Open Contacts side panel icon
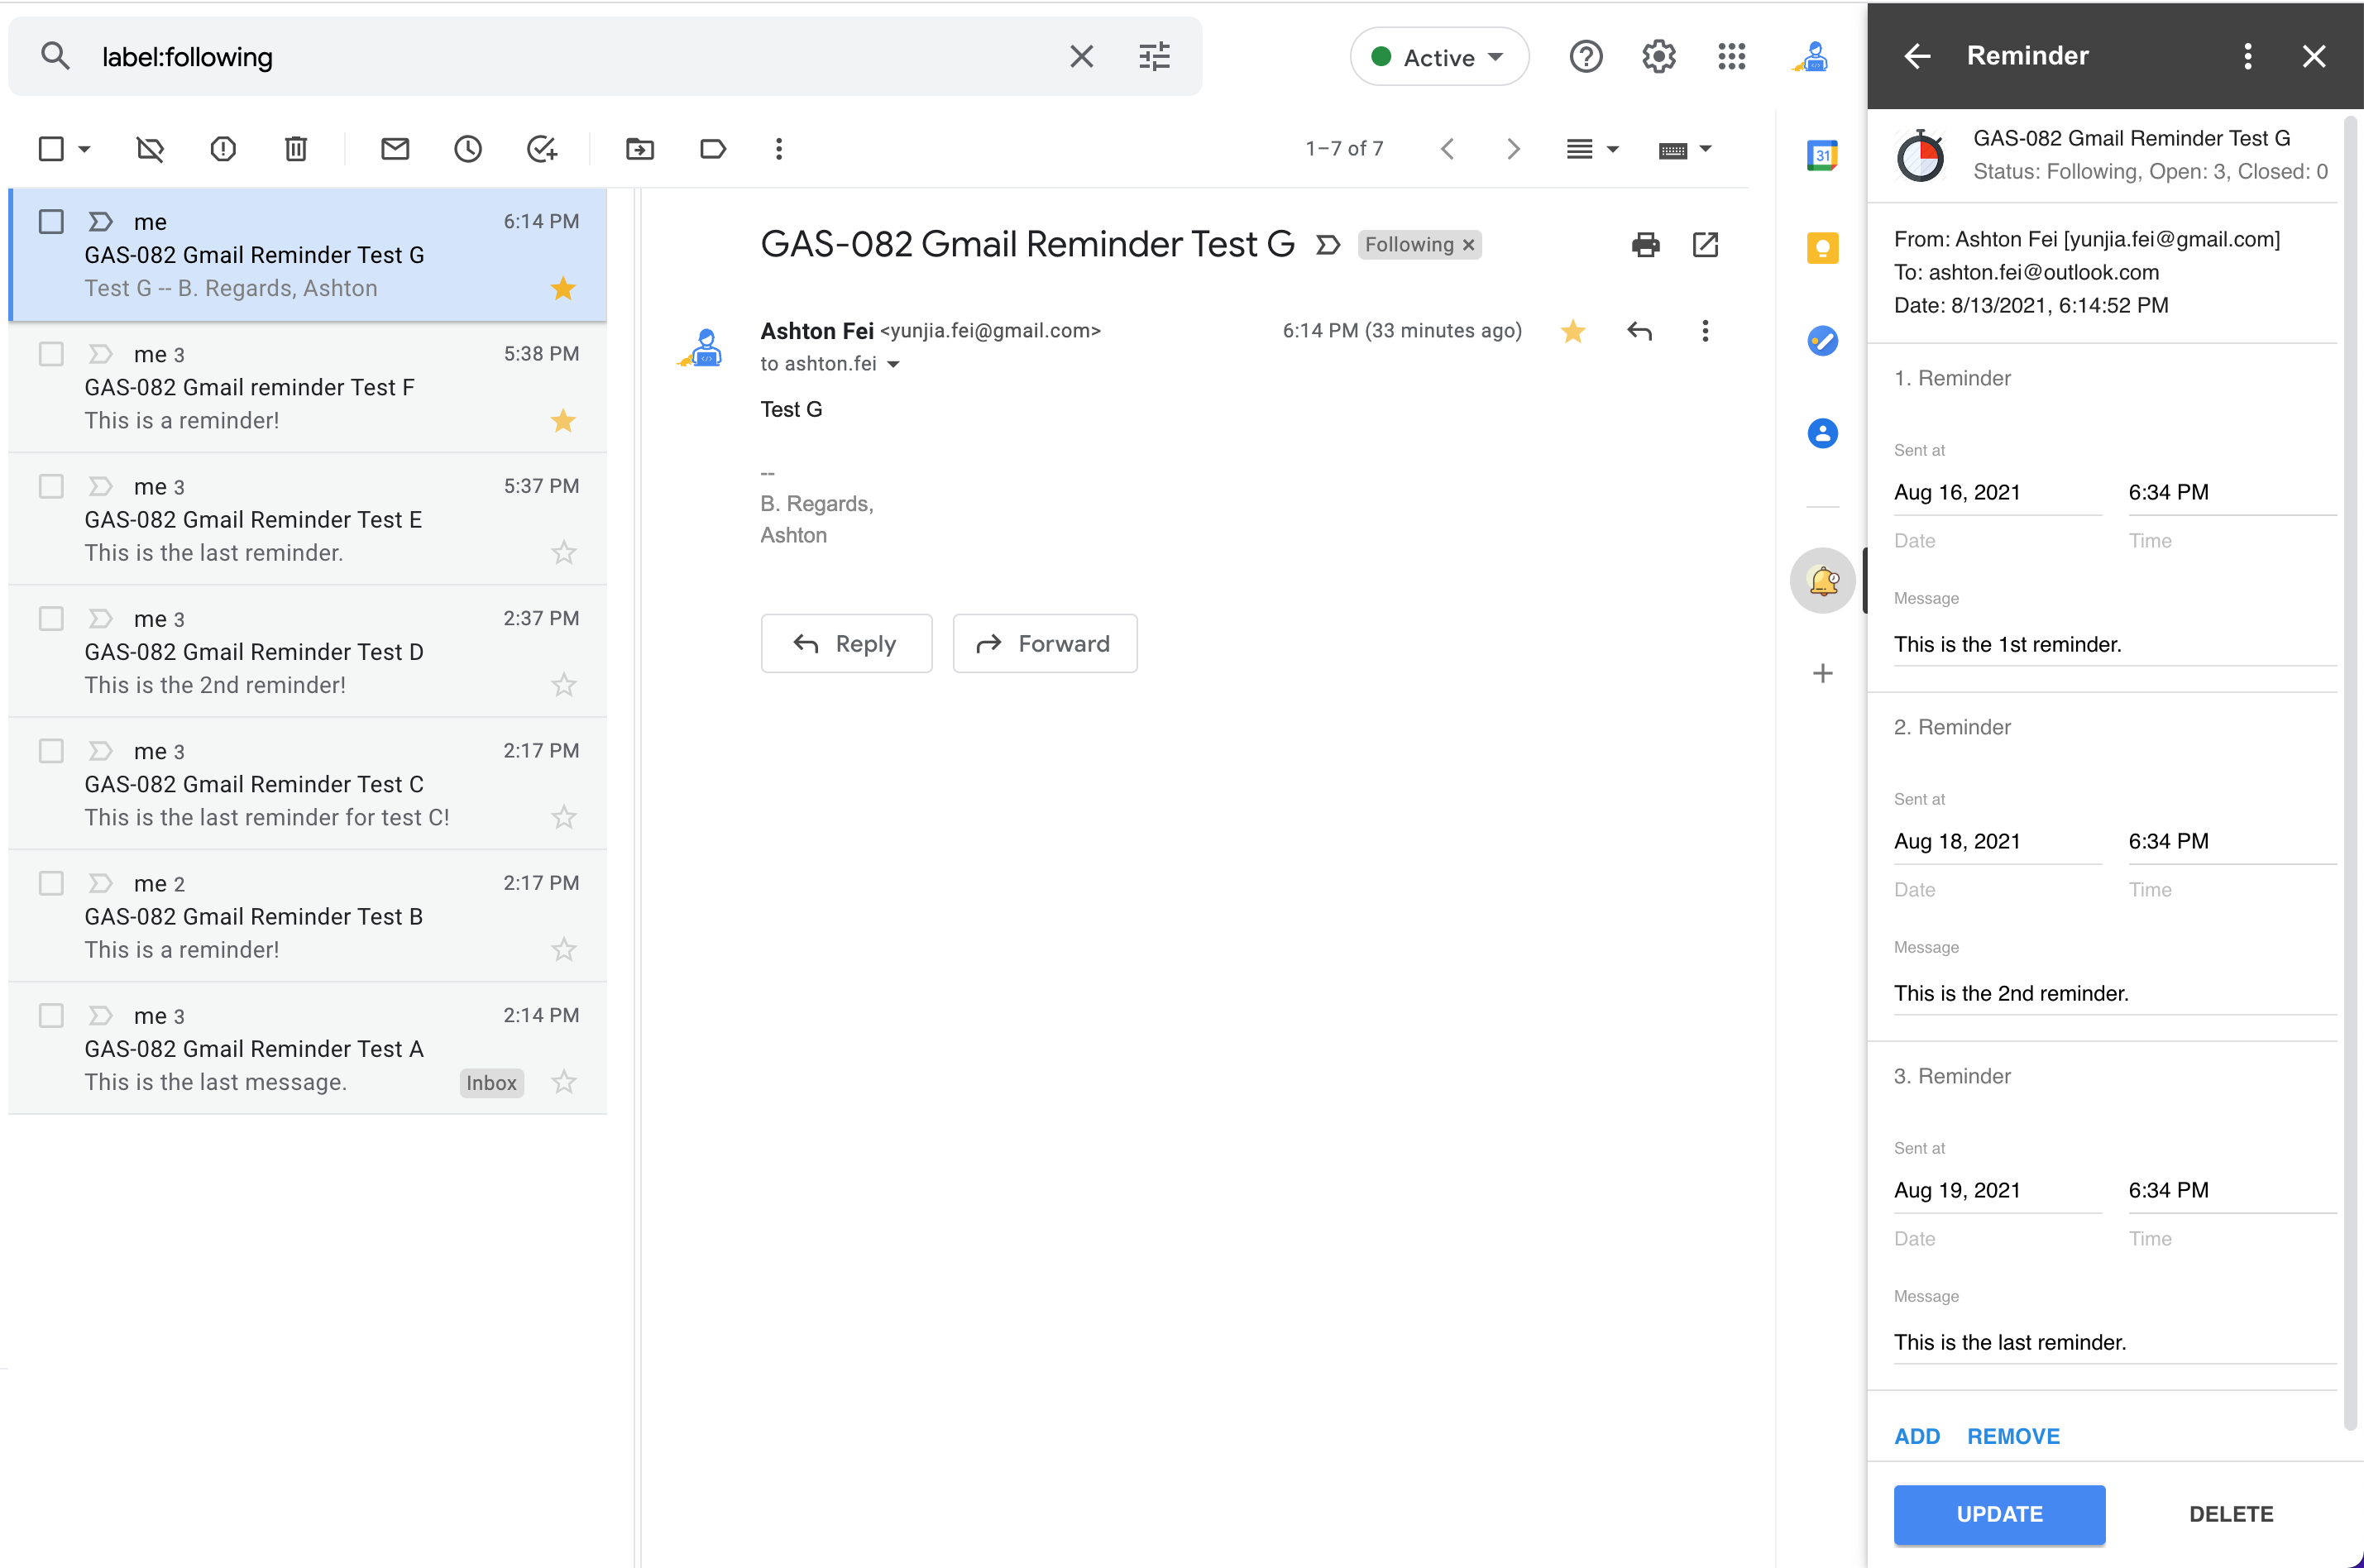 (1822, 433)
